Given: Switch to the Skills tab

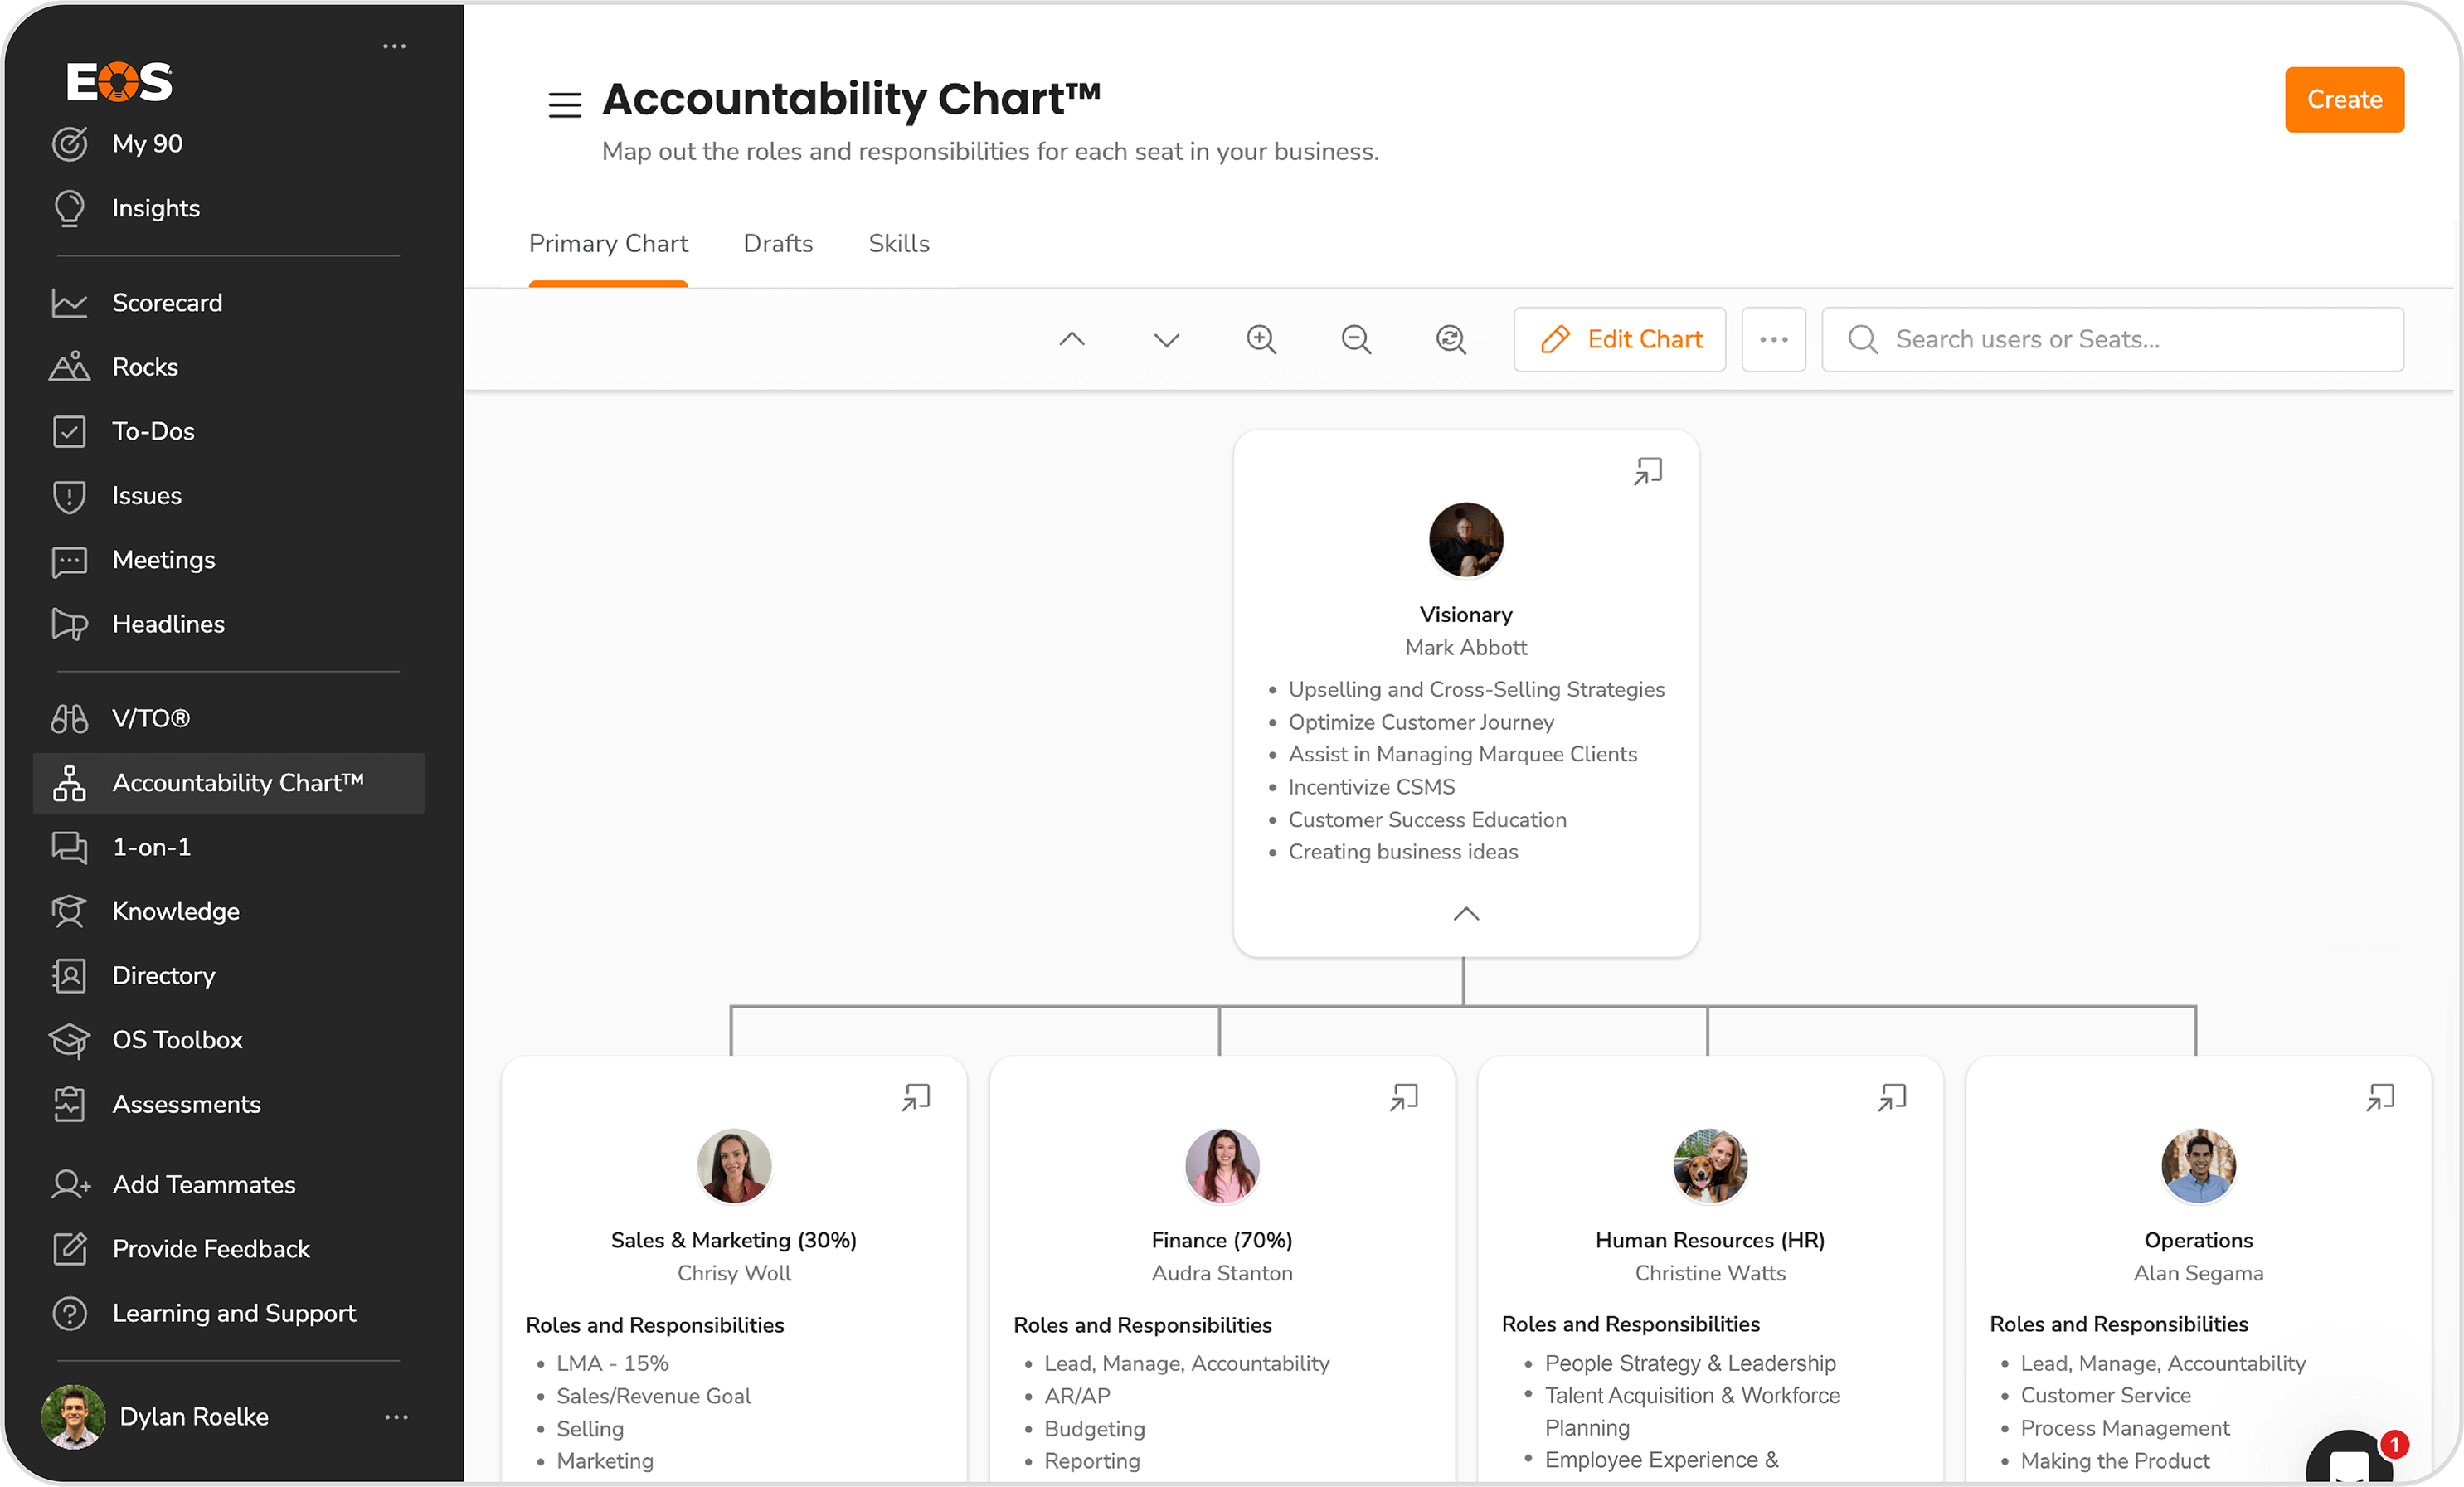Looking at the screenshot, I should [898, 243].
